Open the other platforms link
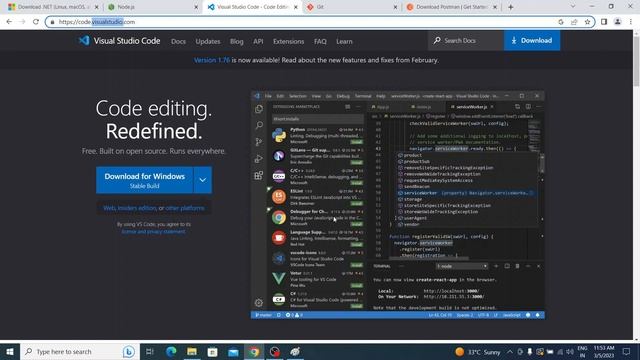The height and width of the screenshot is (360, 640). 185,208
